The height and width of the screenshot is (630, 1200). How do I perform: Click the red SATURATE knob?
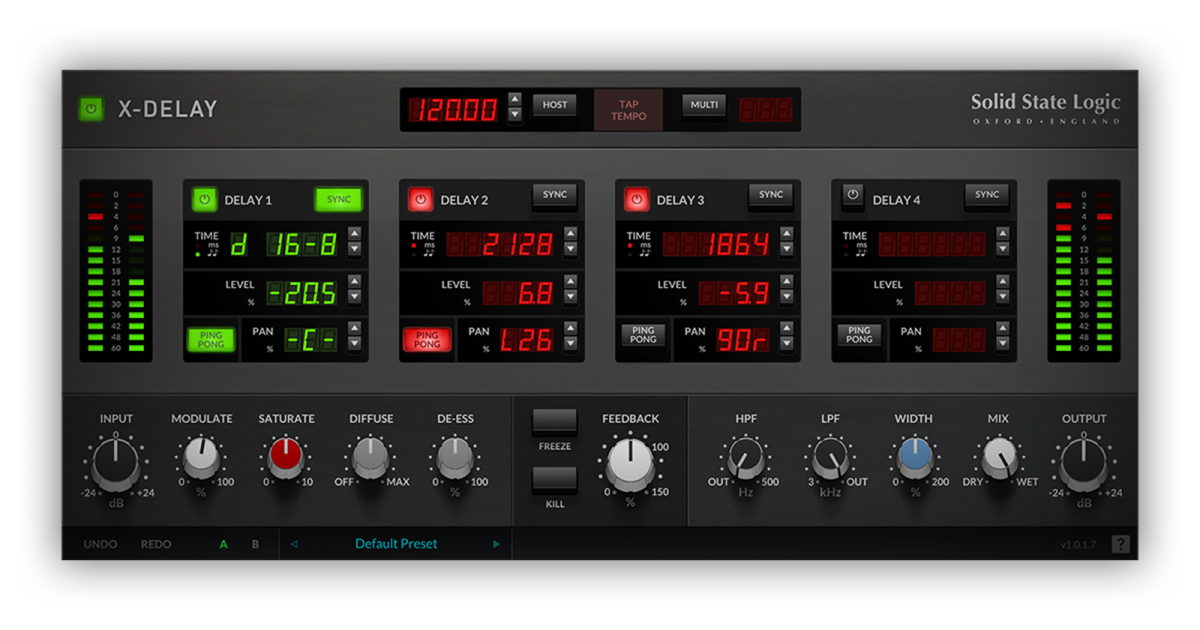point(286,458)
